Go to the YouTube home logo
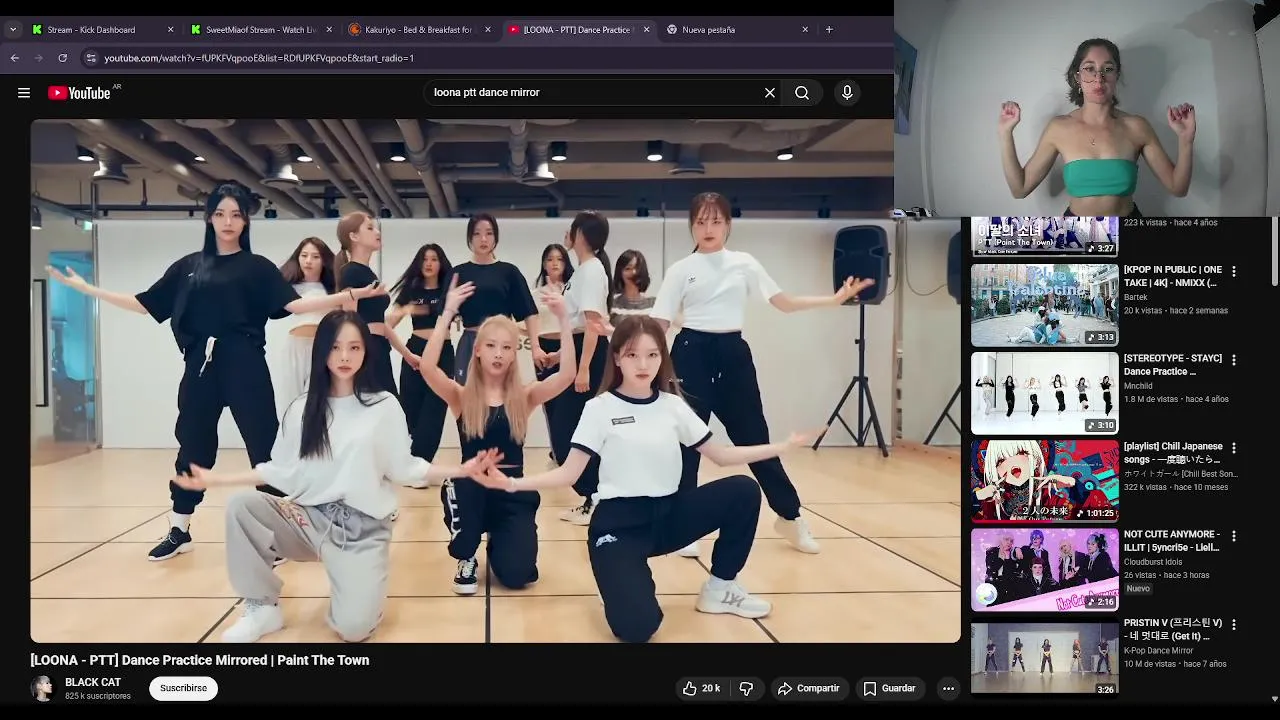The height and width of the screenshot is (720, 1280). pos(79,93)
